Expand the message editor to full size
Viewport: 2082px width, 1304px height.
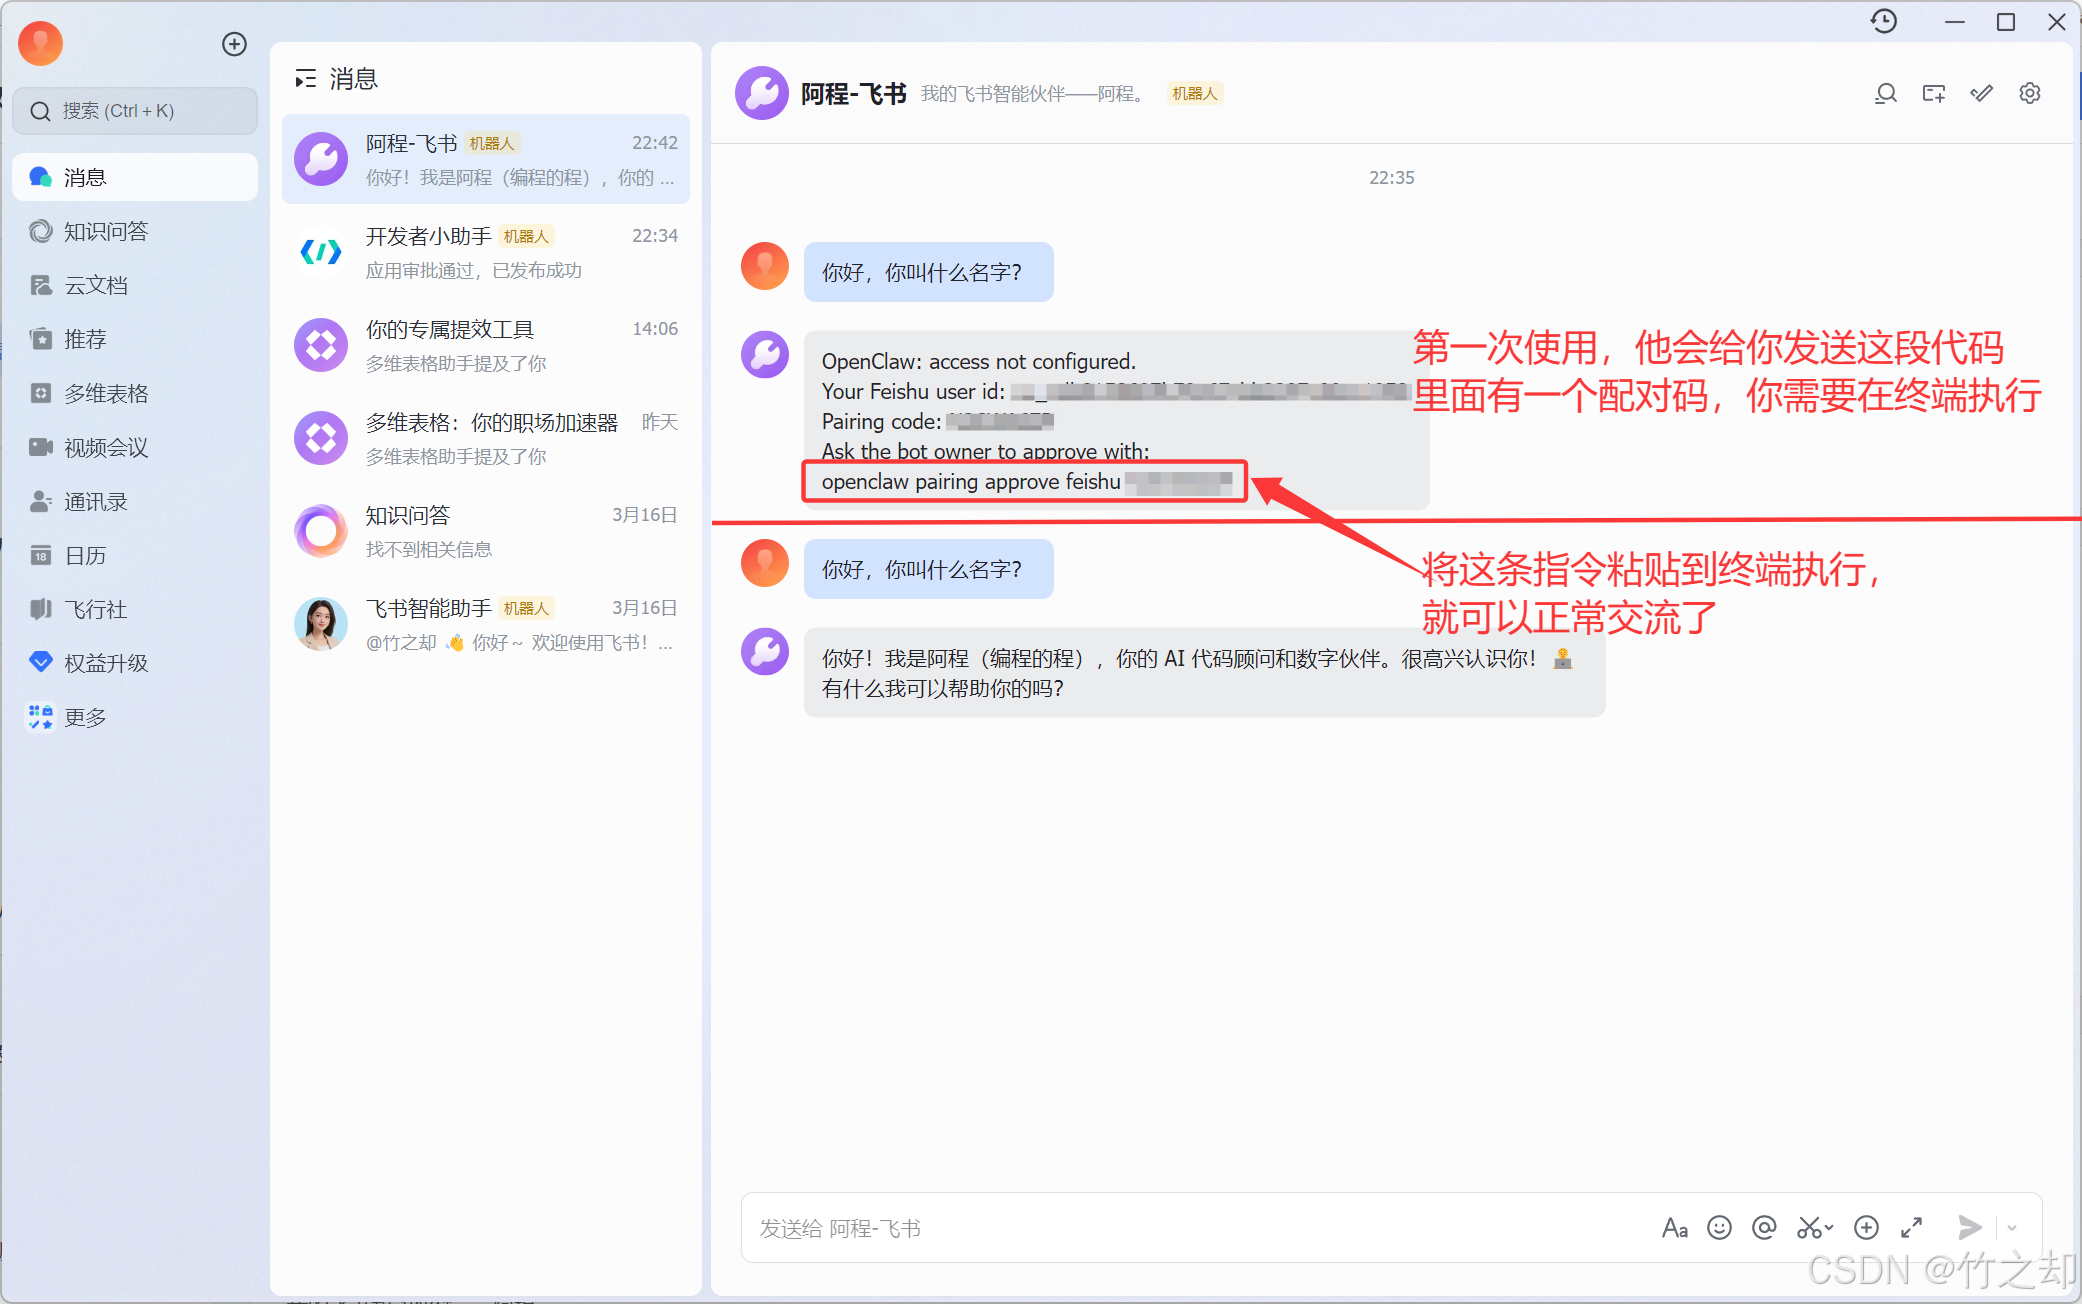tap(1912, 1227)
